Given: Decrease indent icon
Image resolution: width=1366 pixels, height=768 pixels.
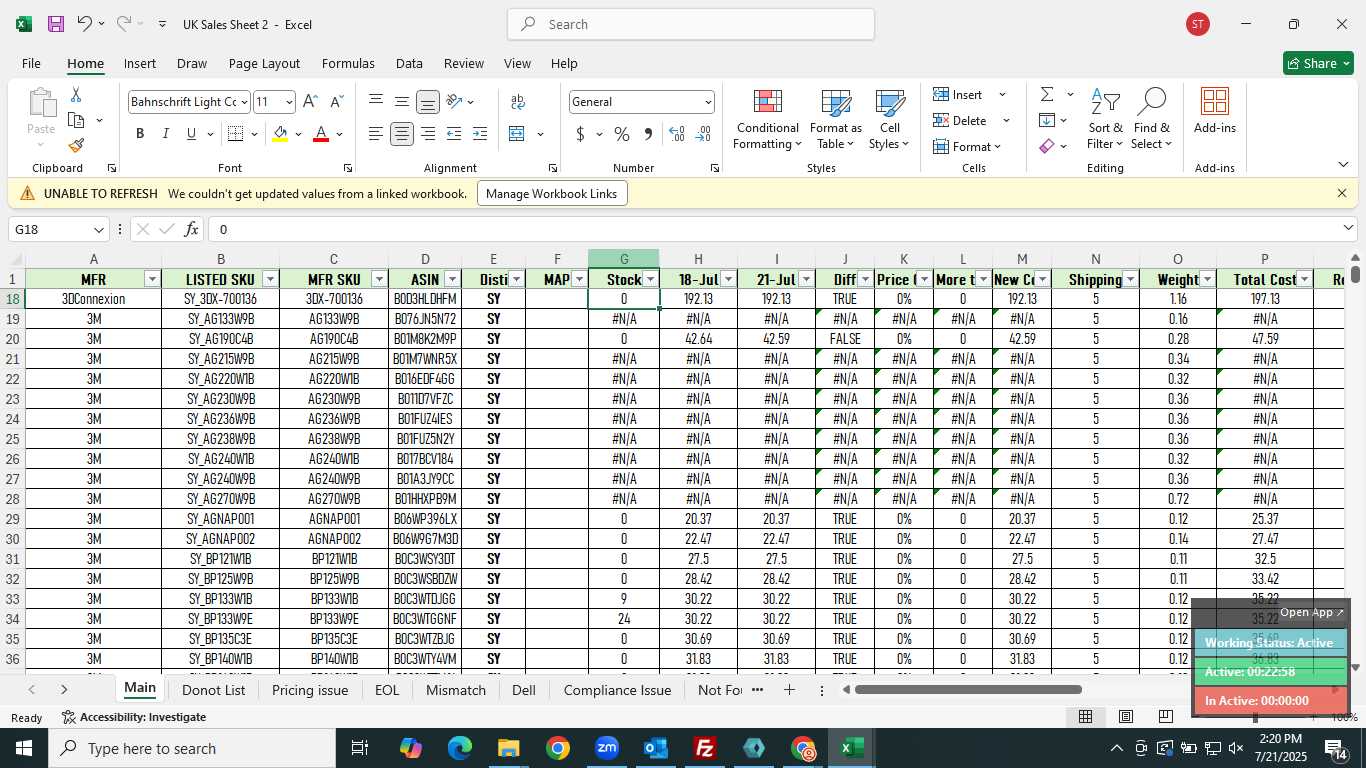Looking at the screenshot, I should 454,134.
